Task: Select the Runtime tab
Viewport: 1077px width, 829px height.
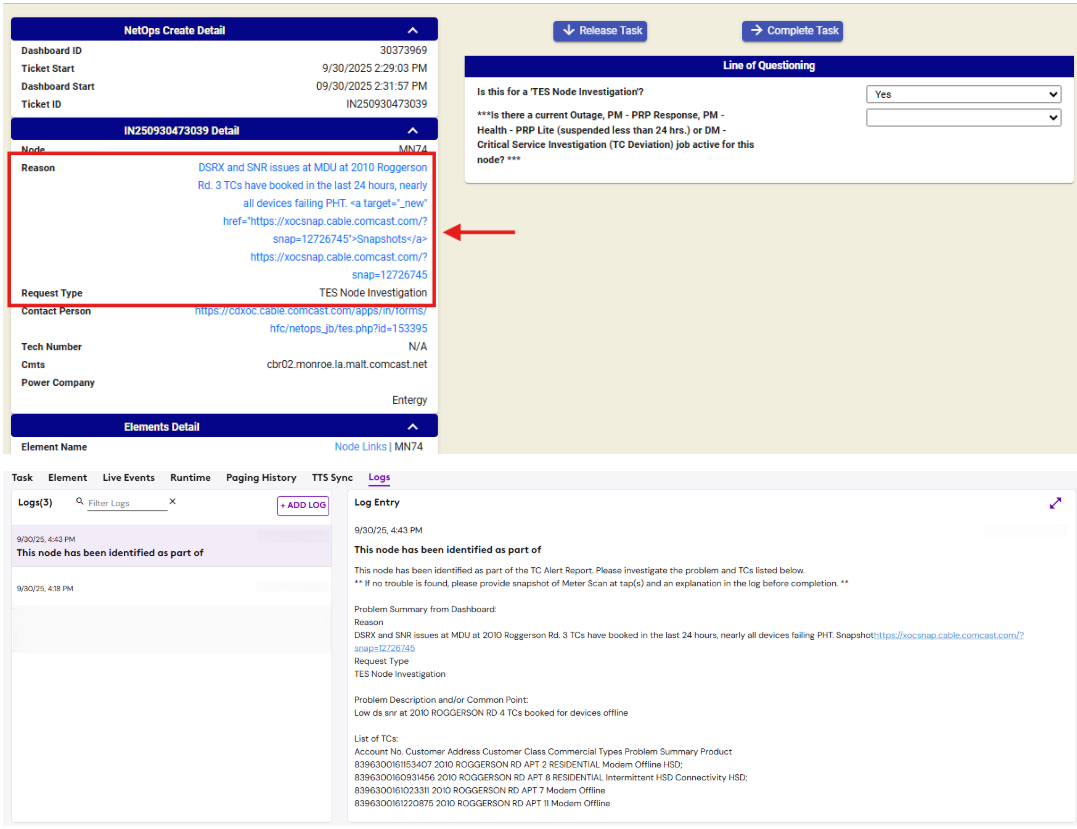Action: [x=190, y=478]
